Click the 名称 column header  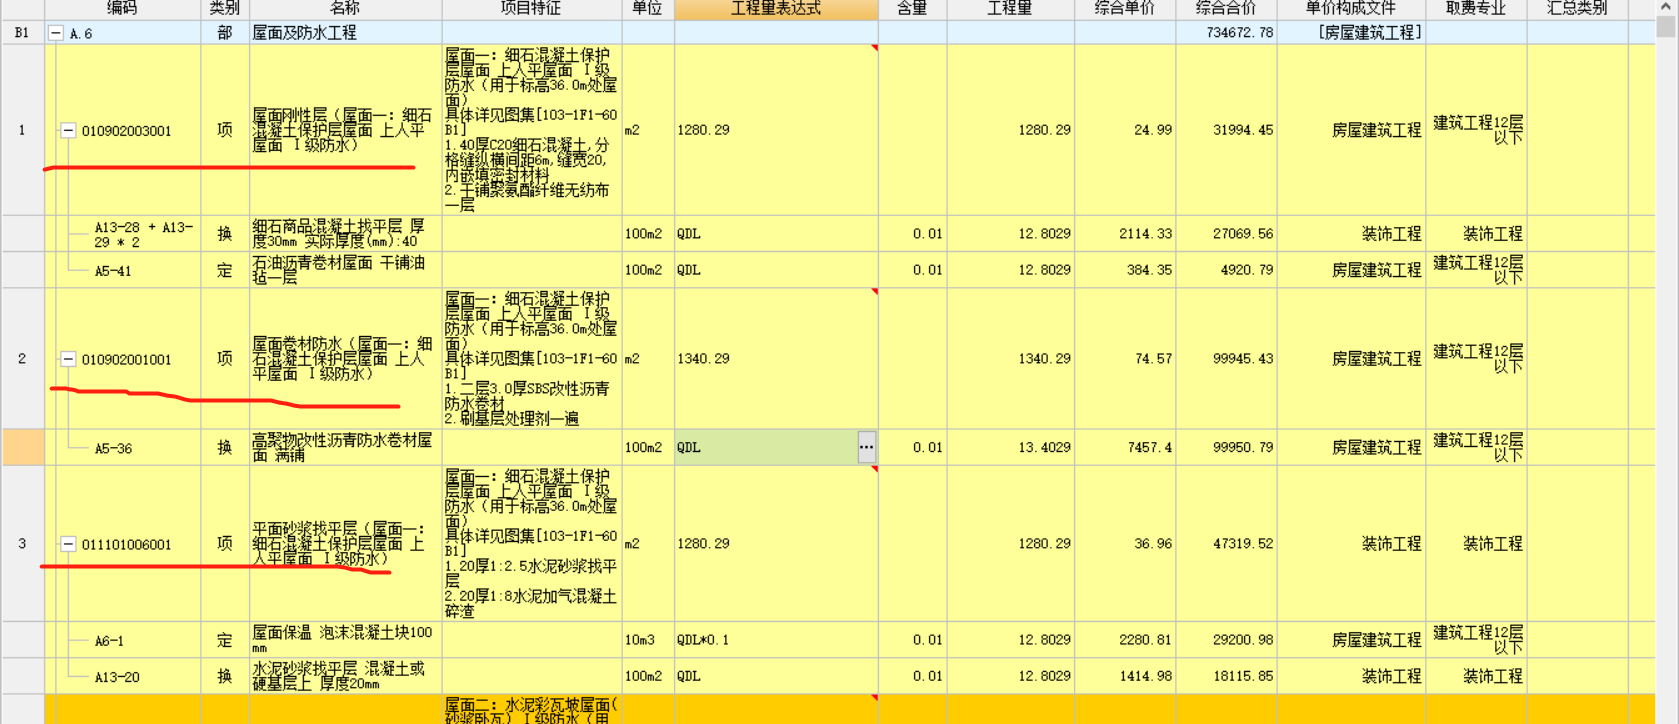pos(345,9)
